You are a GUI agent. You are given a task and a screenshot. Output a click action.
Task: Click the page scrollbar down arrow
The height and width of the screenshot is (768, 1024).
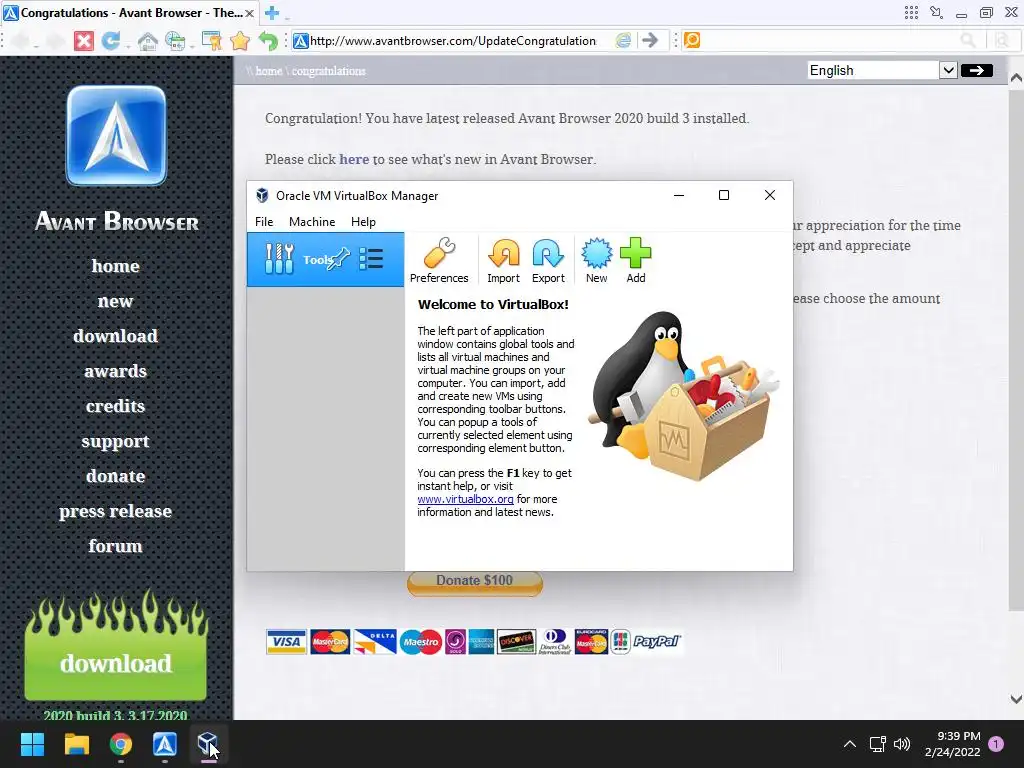pyautogui.click(x=1016, y=699)
